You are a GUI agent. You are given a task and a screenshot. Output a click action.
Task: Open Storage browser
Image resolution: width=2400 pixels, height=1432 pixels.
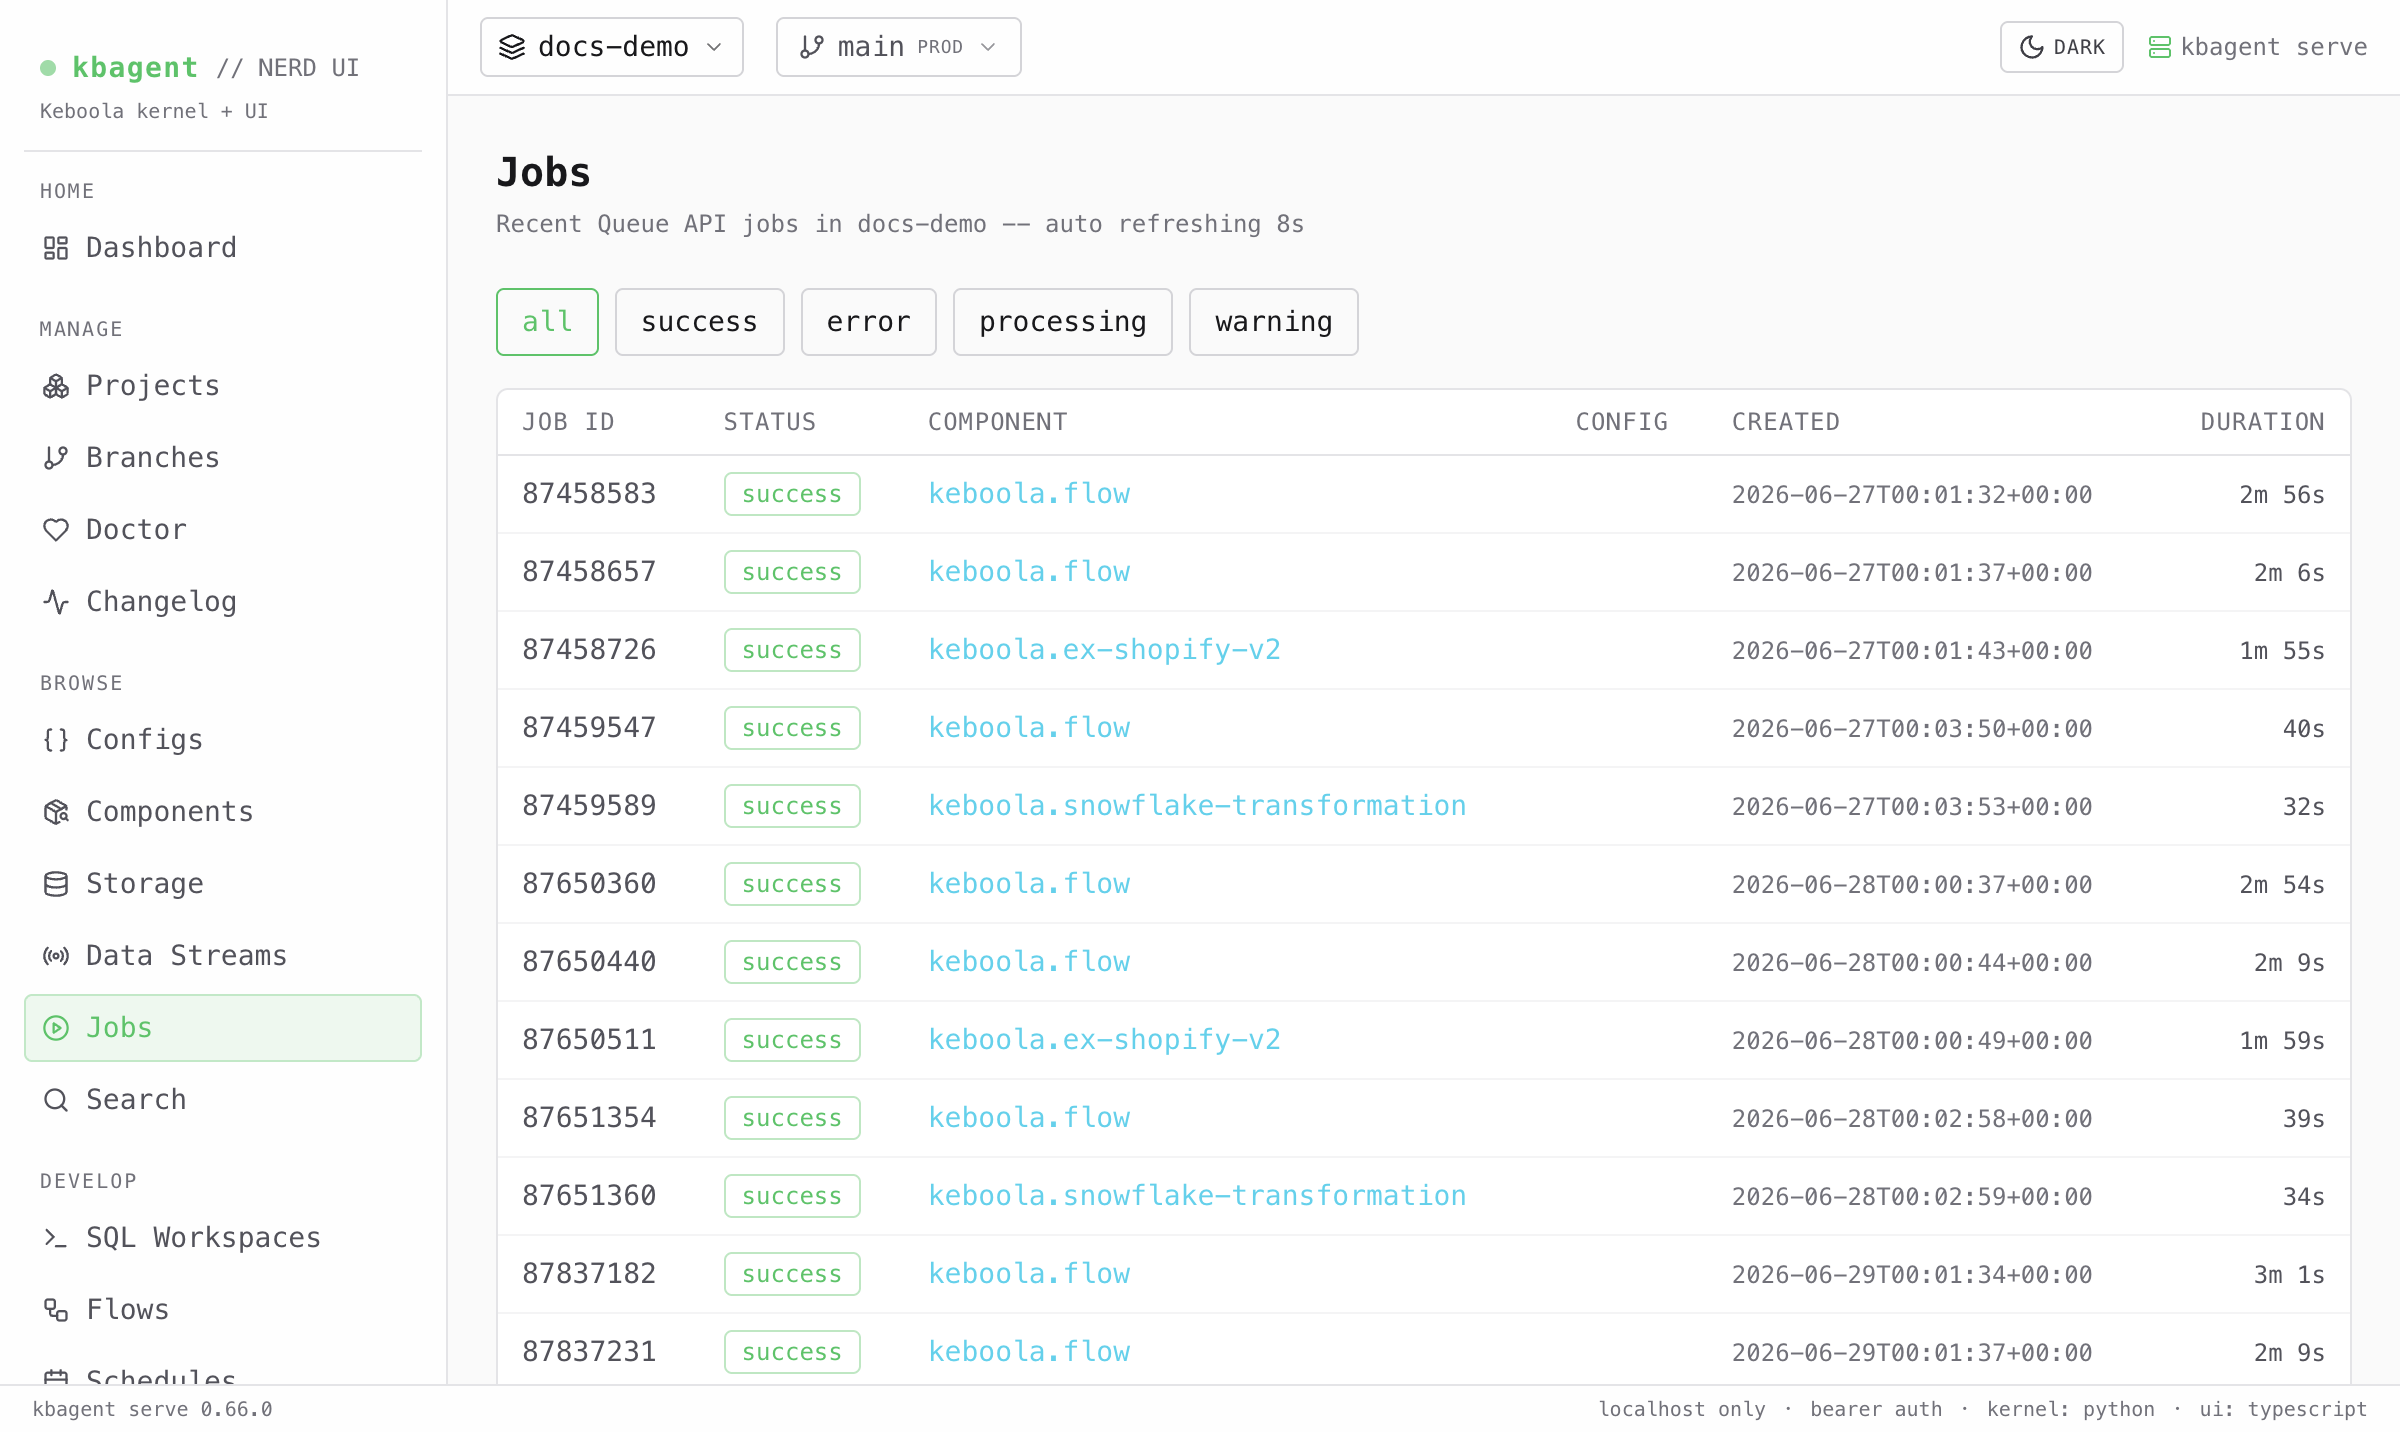[x=223, y=884]
